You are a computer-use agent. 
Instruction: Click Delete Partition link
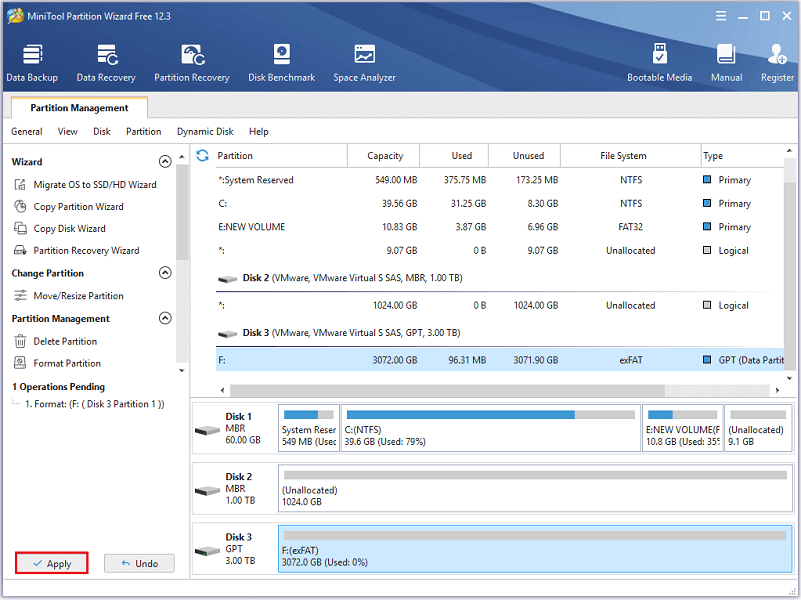(x=65, y=341)
